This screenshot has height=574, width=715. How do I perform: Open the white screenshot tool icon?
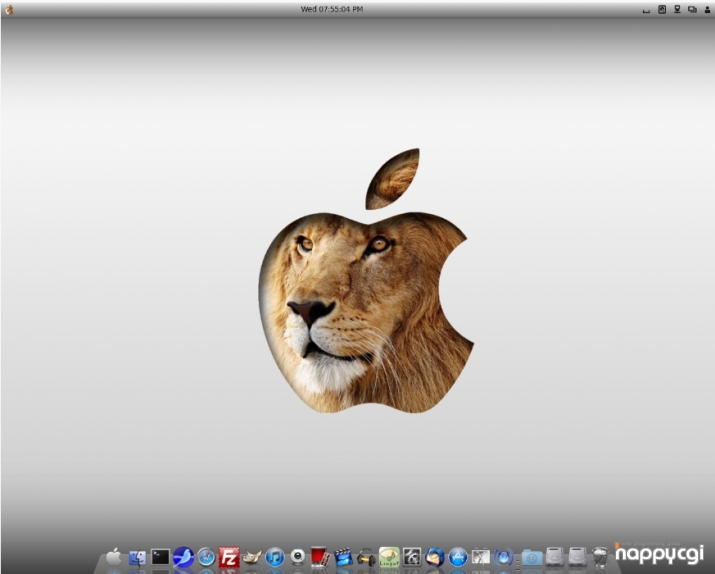(x=481, y=557)
